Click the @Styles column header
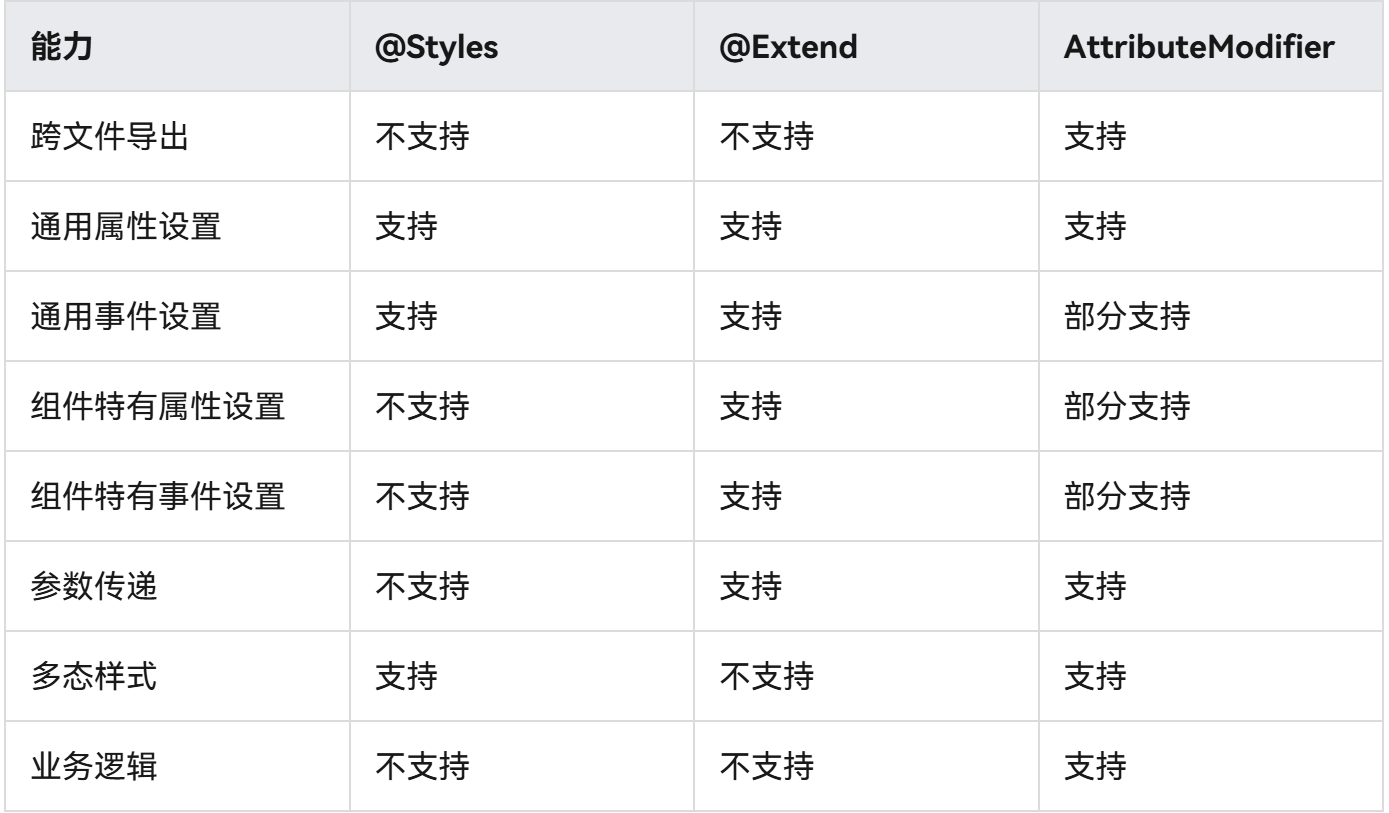The height and width of the screenshot is (813, 1389). pos(436,50)
